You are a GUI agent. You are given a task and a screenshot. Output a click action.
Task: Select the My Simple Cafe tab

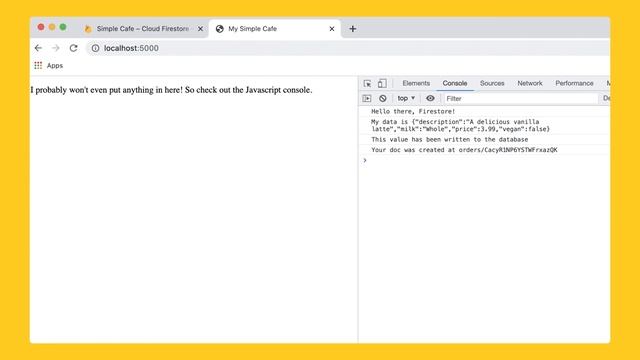pos(274,29)
